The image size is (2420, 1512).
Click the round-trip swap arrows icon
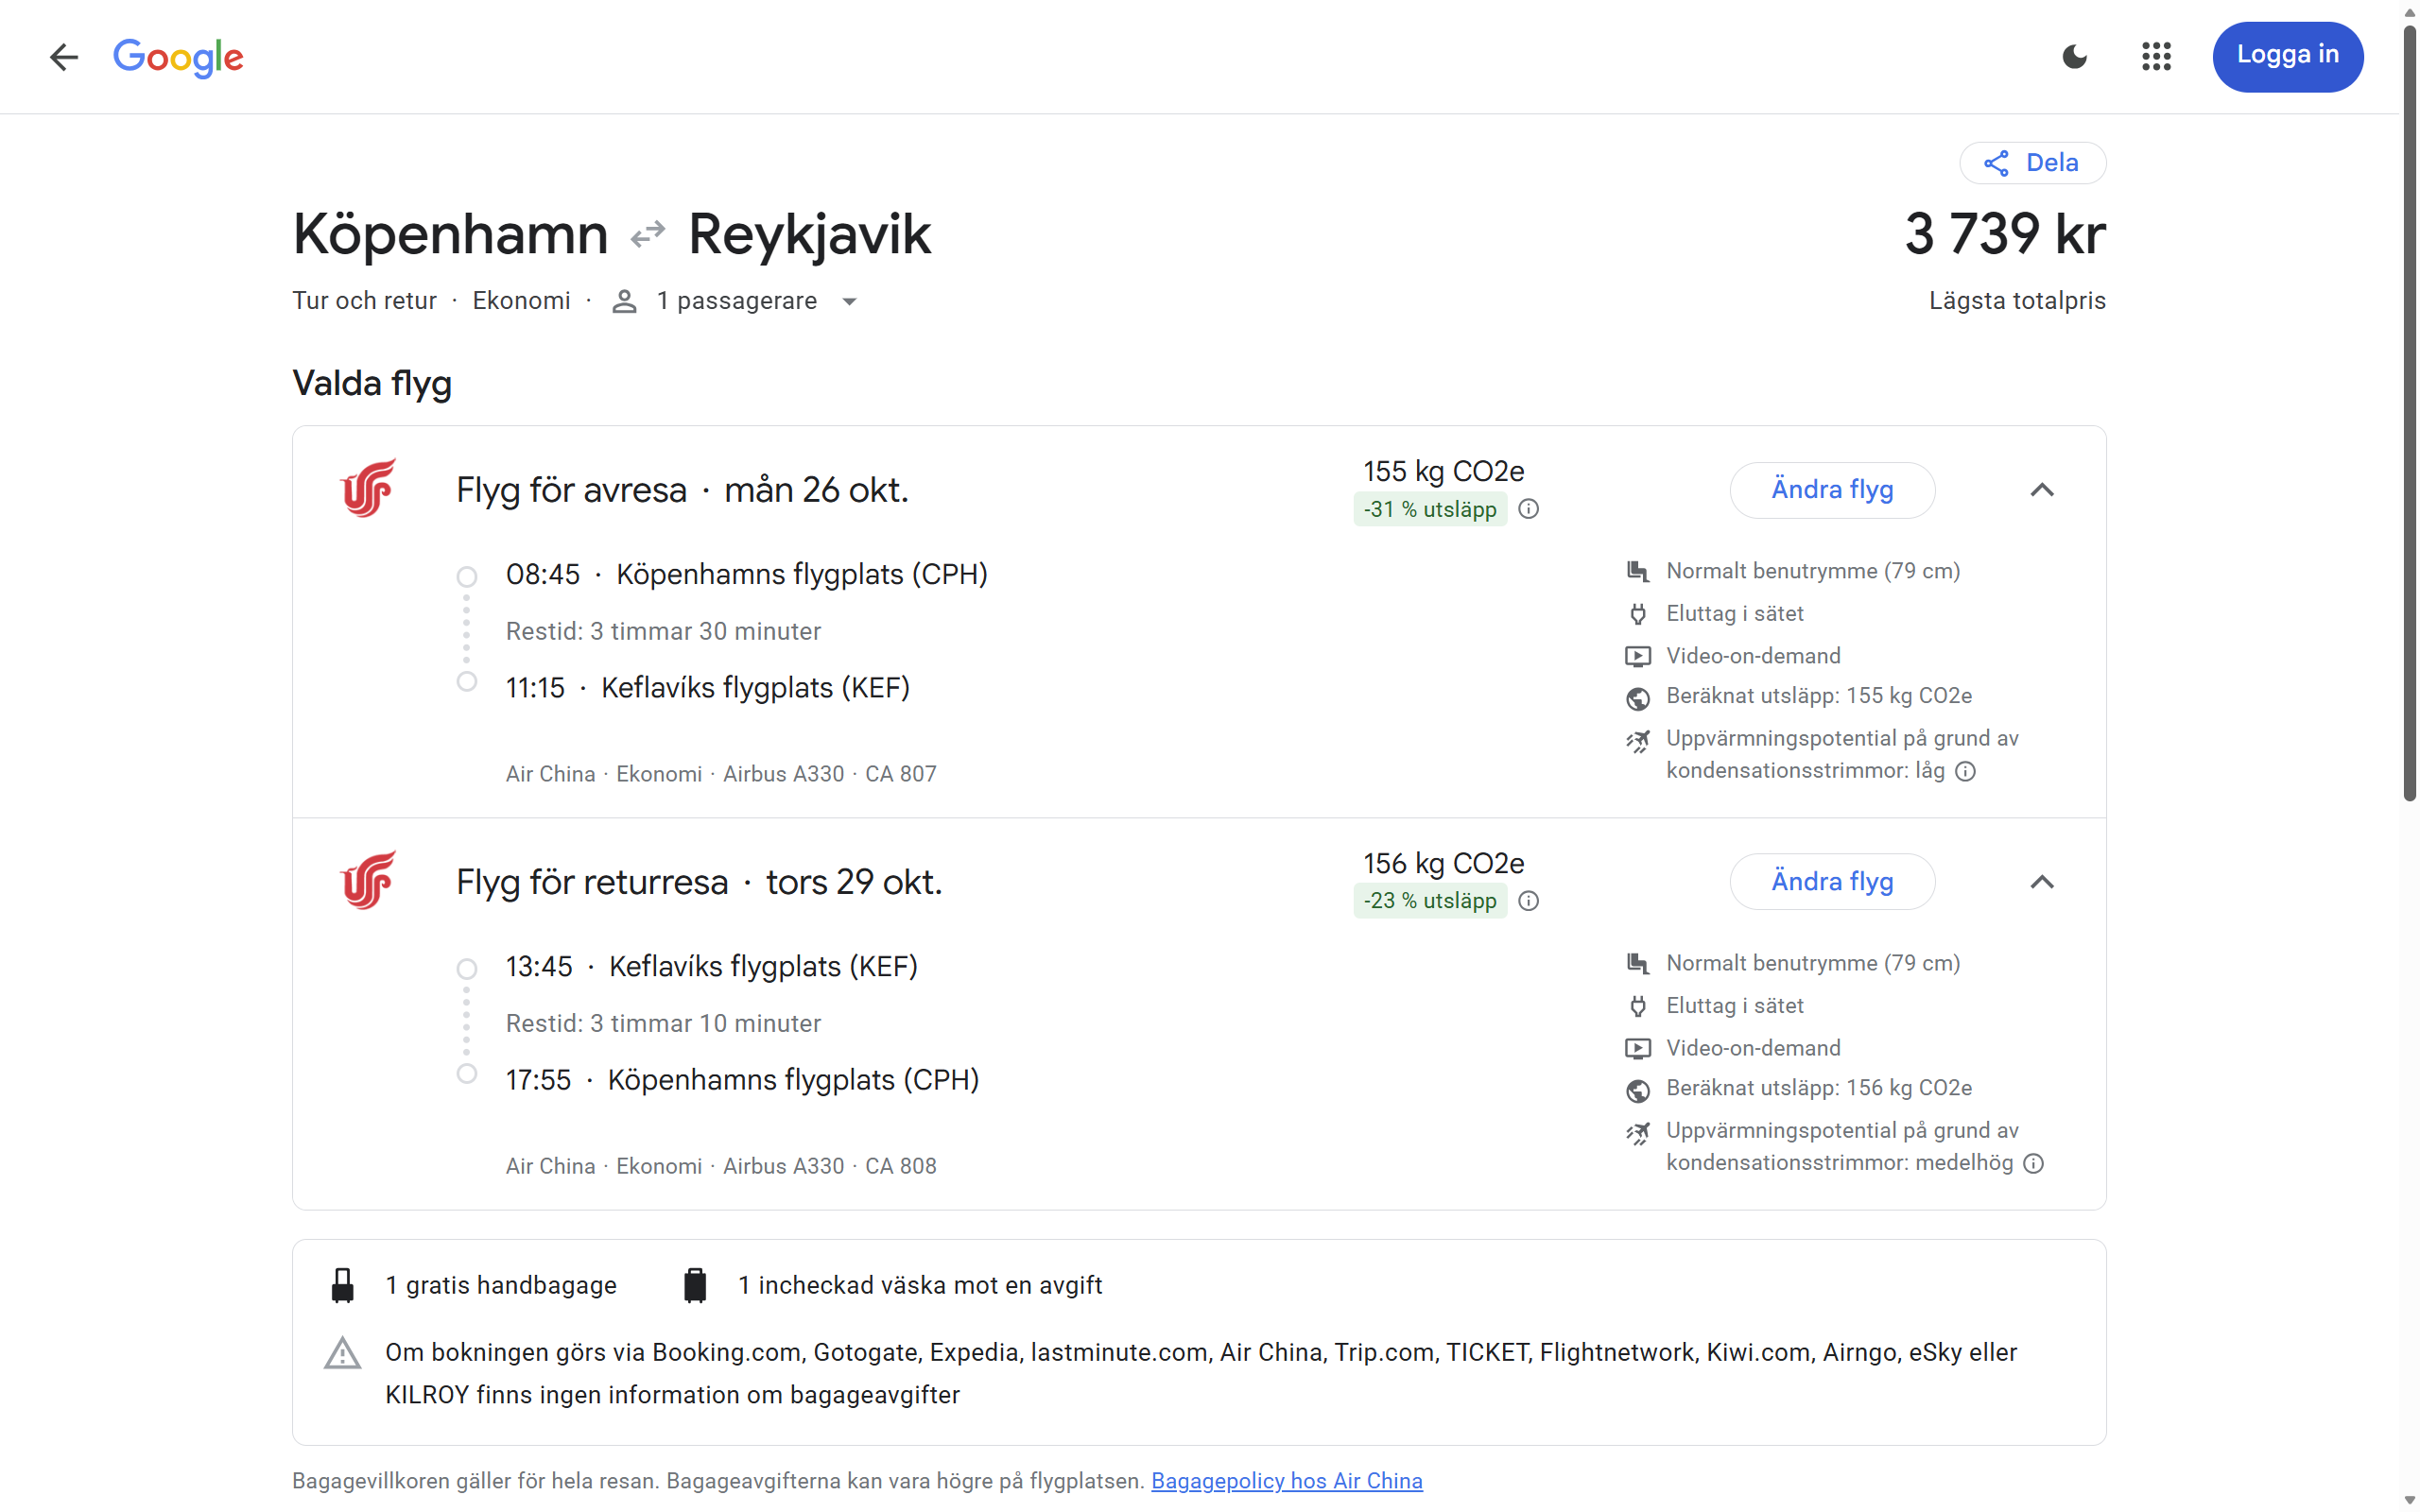[648, 235]
